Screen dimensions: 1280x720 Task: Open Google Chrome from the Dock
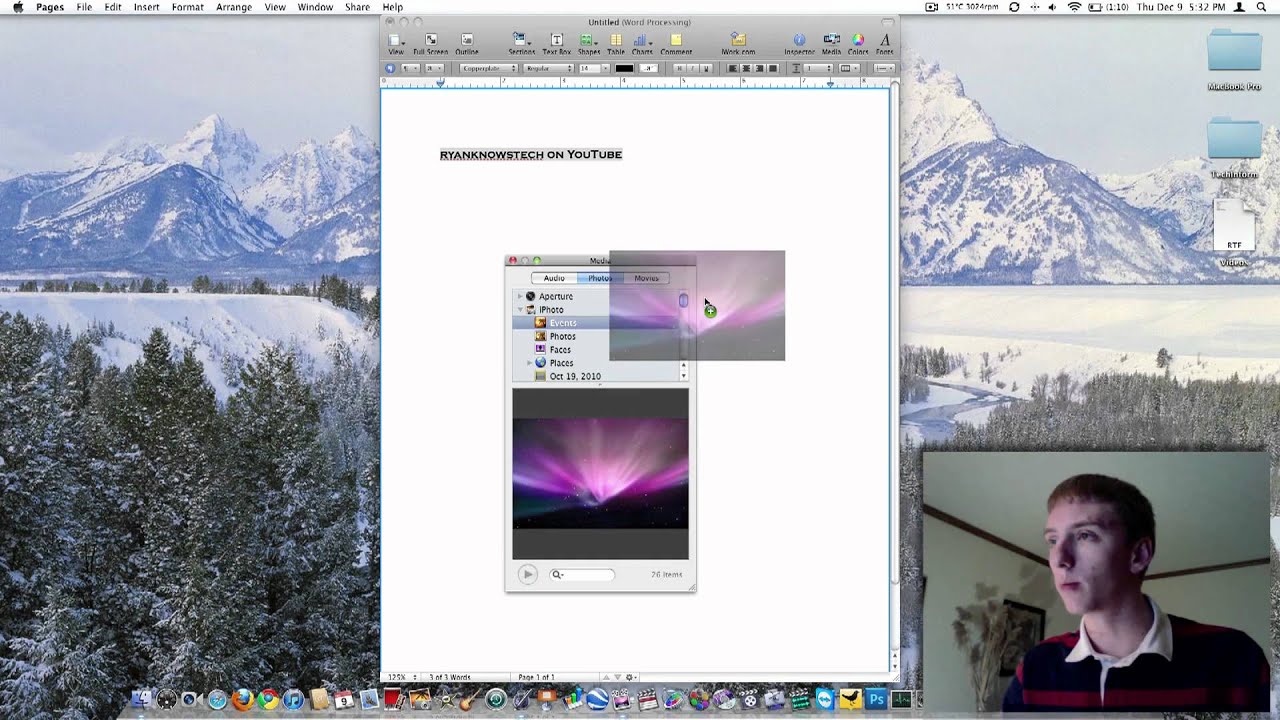click(268, 700)
